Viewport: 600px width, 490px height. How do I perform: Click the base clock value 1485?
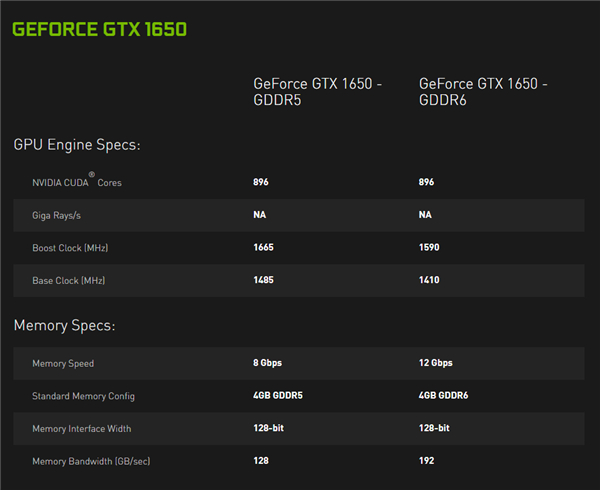pyautogui.click(x=263, y=280)
